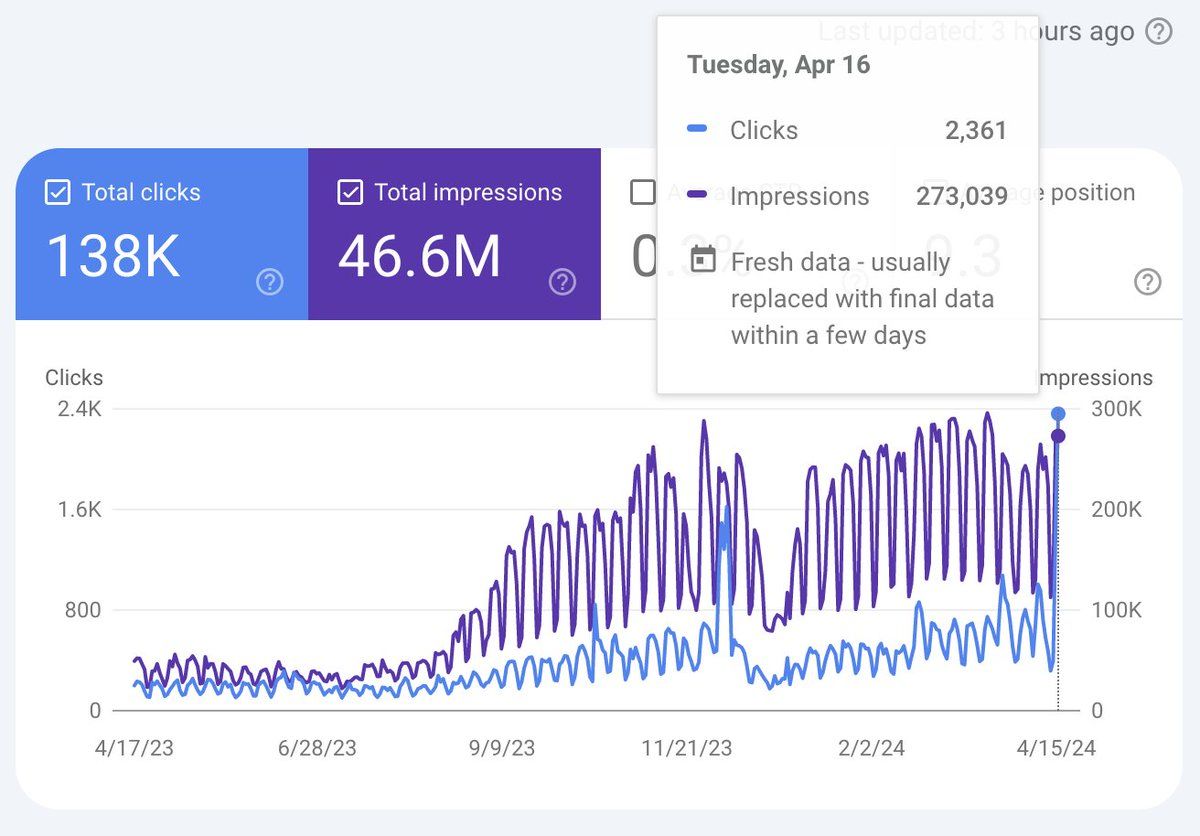
Task: Click blue Clicks legend marker in tooltip
Action: (698, 129)
